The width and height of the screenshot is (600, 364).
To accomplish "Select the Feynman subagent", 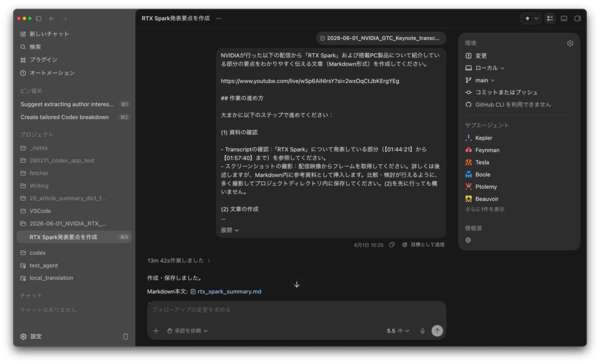I will (482, 150).
